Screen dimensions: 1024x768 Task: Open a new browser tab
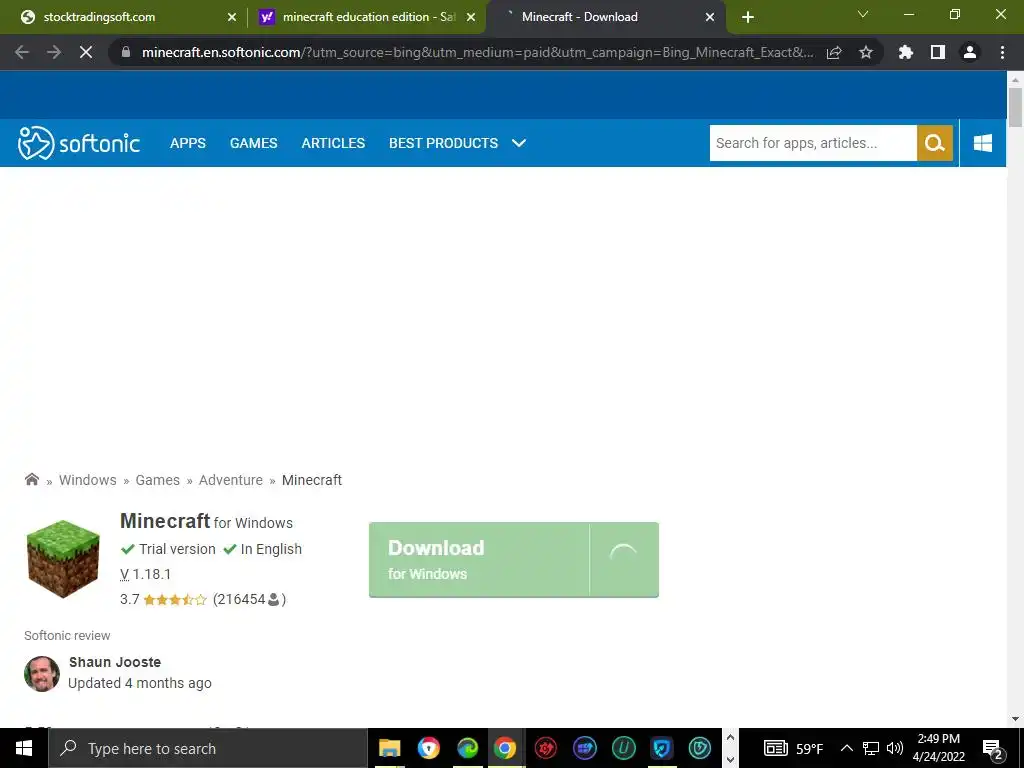(x=748, y=17)
